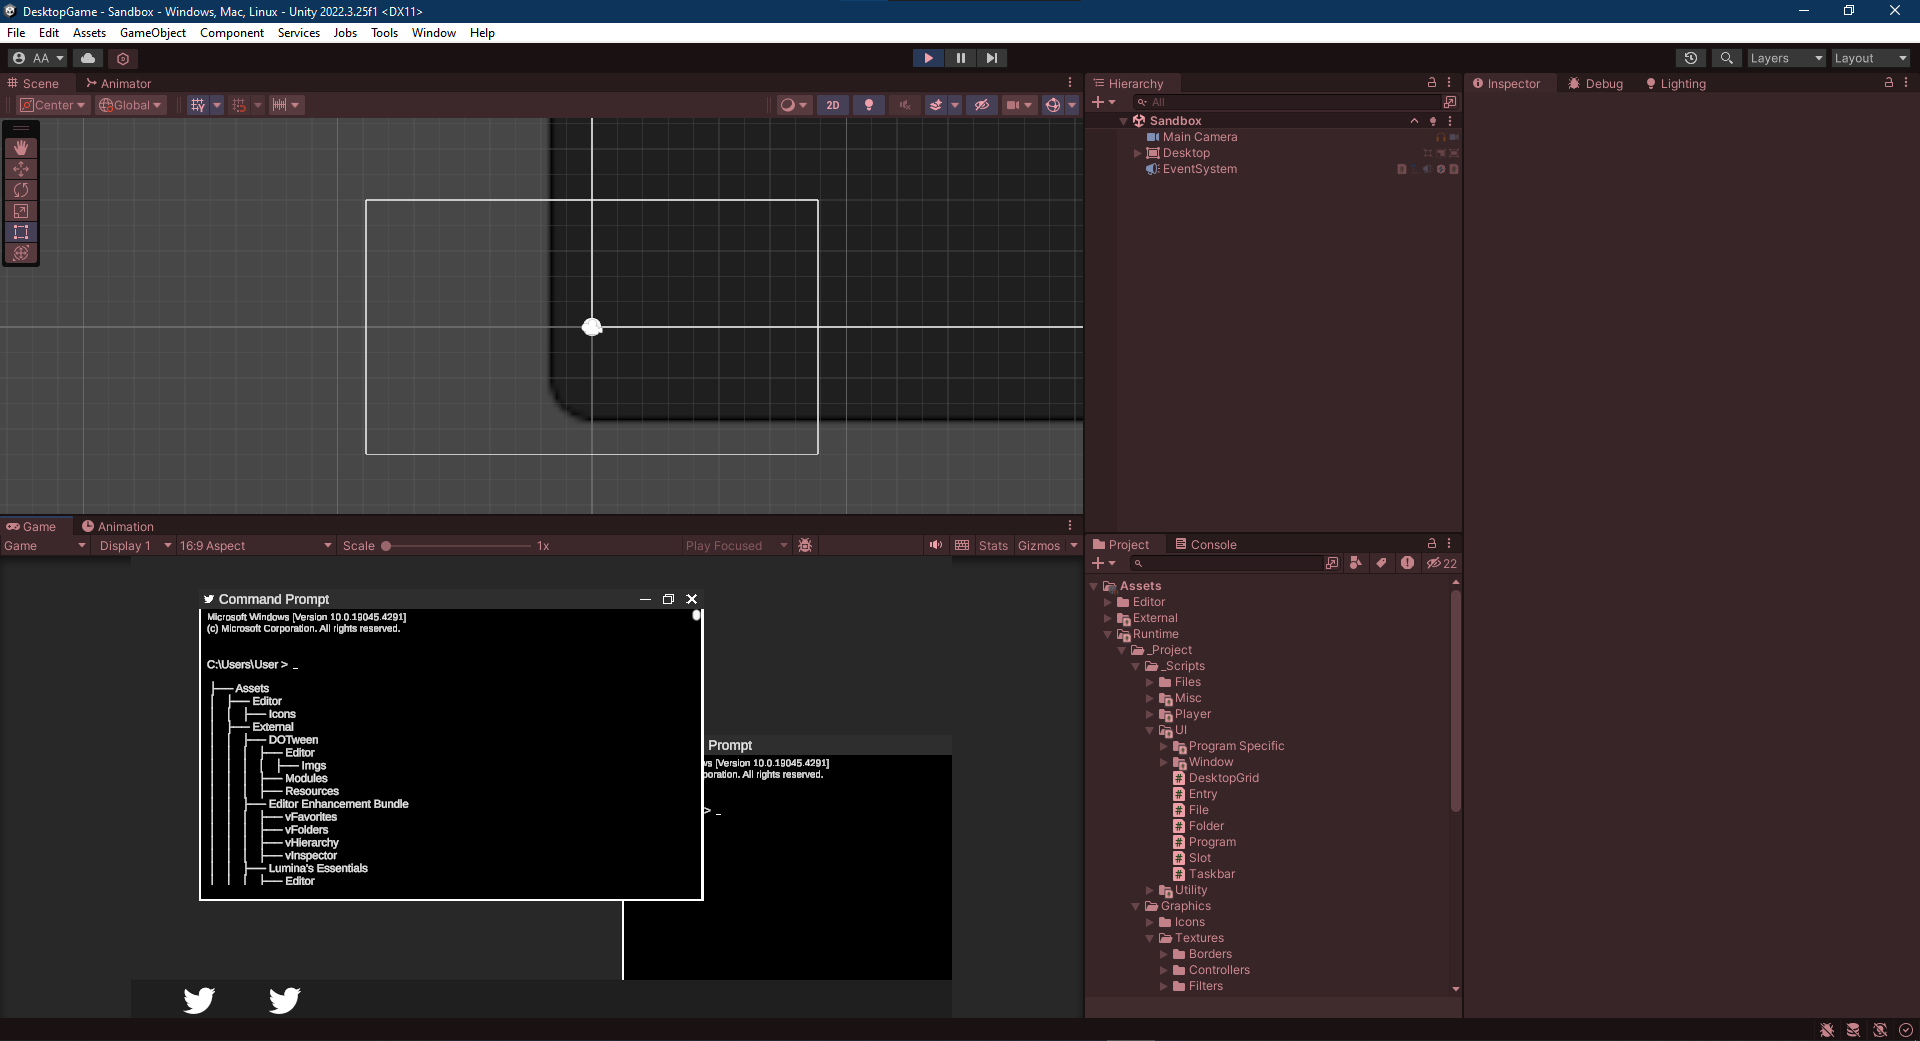The image size is (1920, 1041).
Task: Click the Gizmos button in Game view
Action: pos(1039,545)
